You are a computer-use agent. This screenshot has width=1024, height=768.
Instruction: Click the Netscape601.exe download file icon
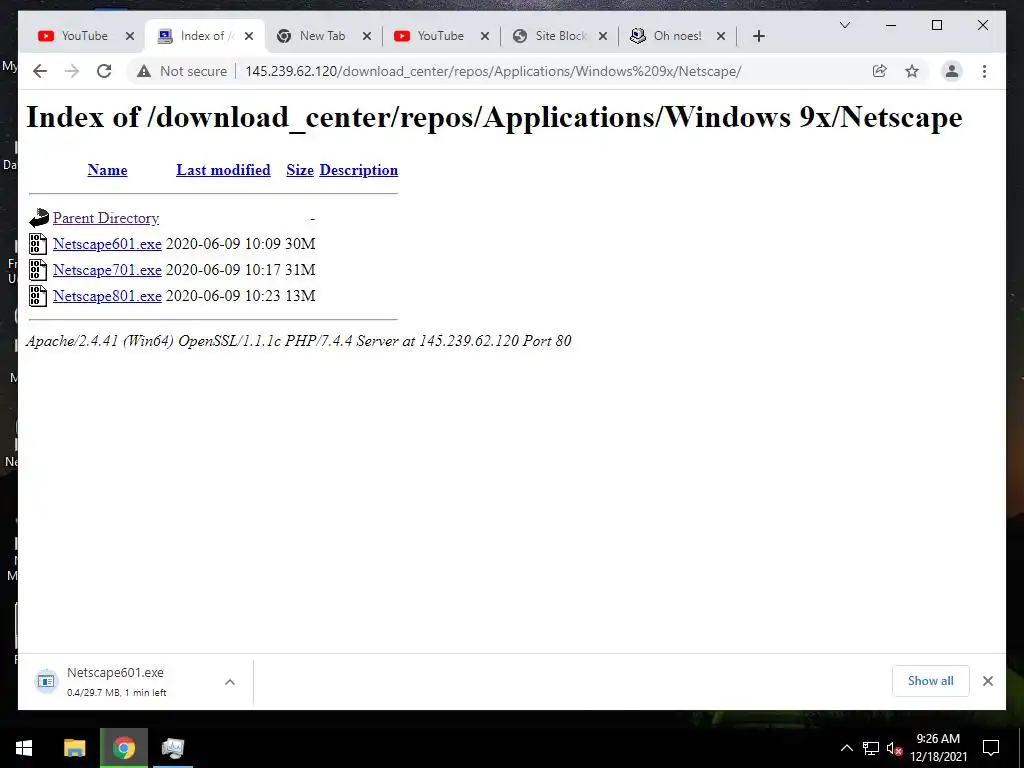tap(46, 681)
